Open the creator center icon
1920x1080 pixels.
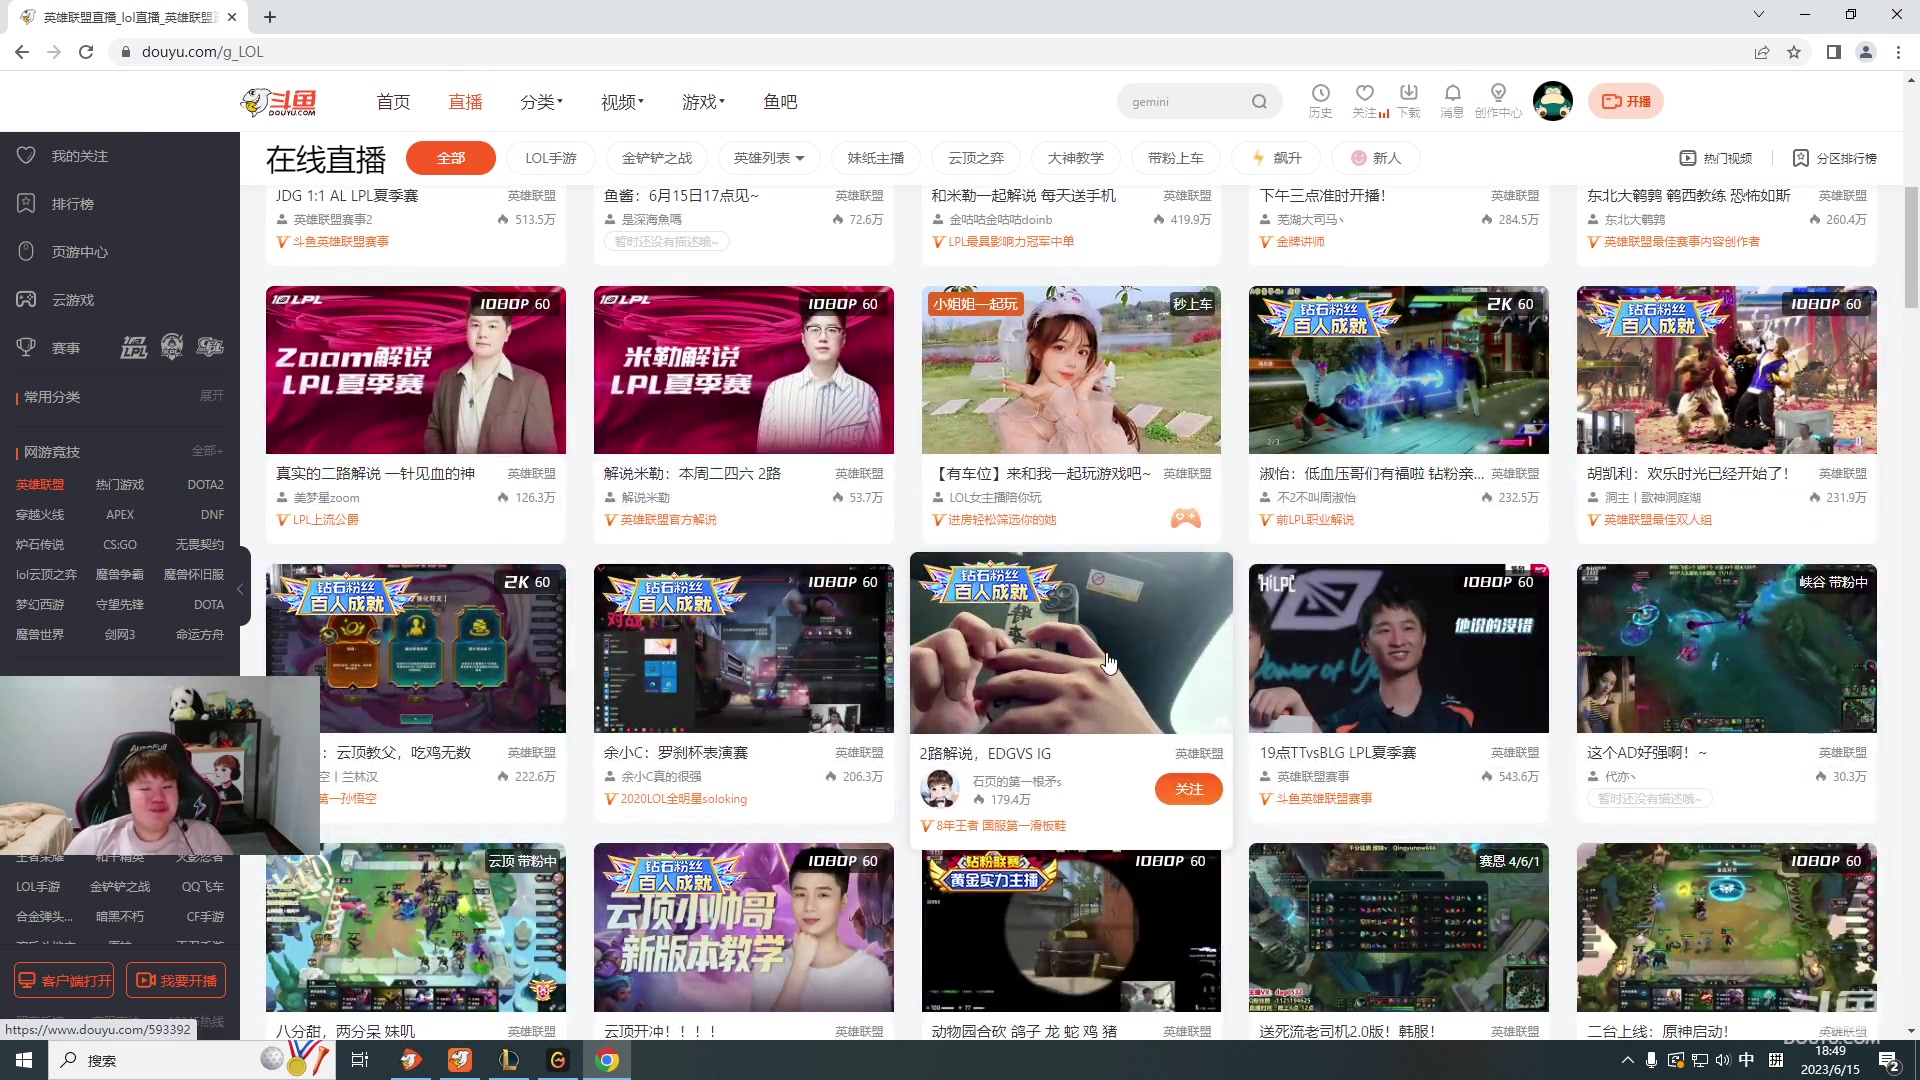pos(1497,93)
